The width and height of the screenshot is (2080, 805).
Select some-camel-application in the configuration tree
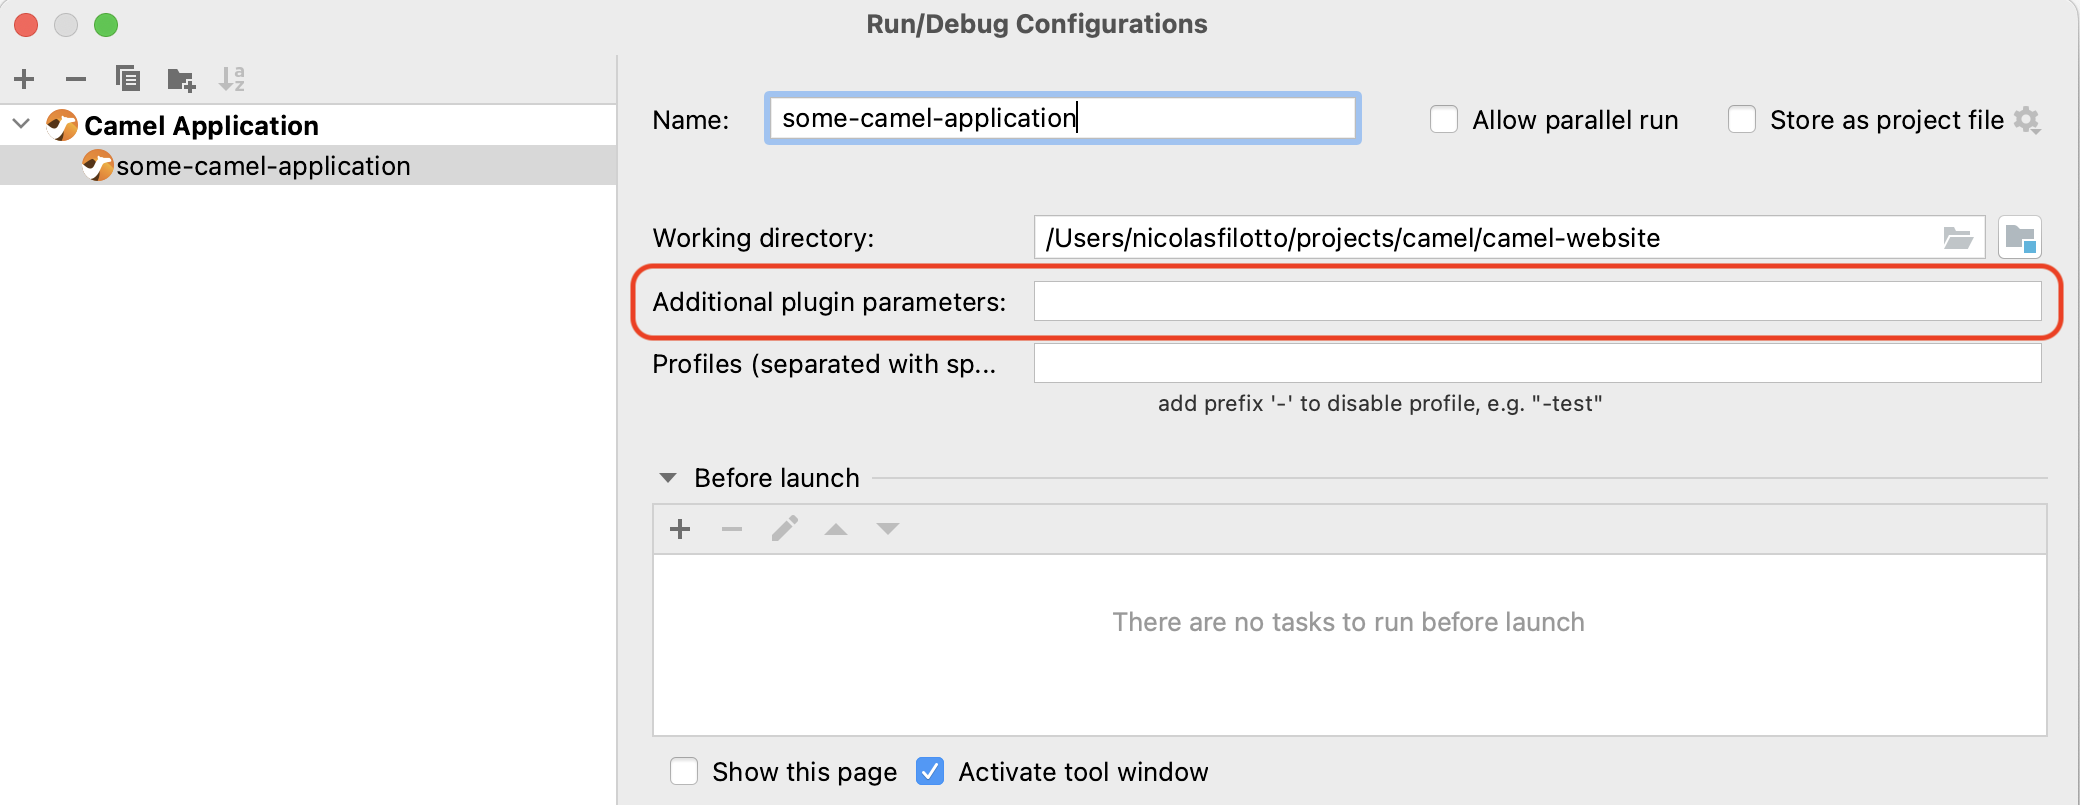(262, 166)
